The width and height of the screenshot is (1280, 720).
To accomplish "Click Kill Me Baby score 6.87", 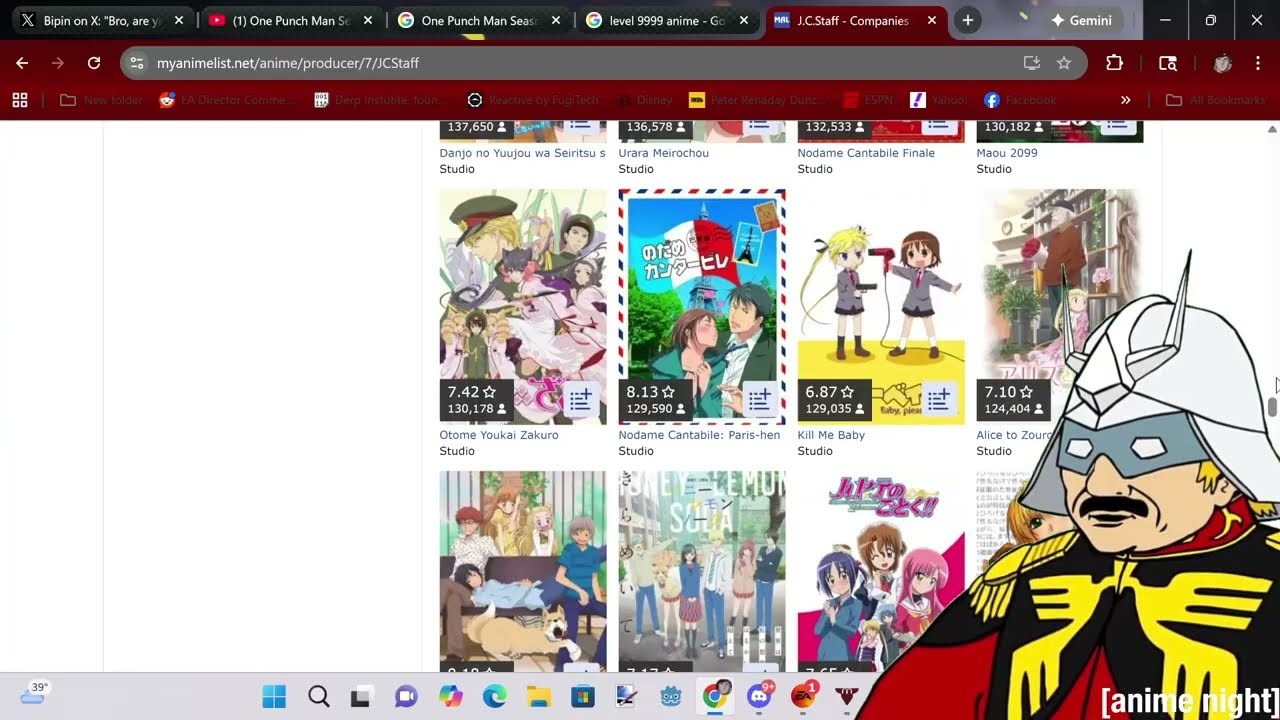I will tap(830, 392).
